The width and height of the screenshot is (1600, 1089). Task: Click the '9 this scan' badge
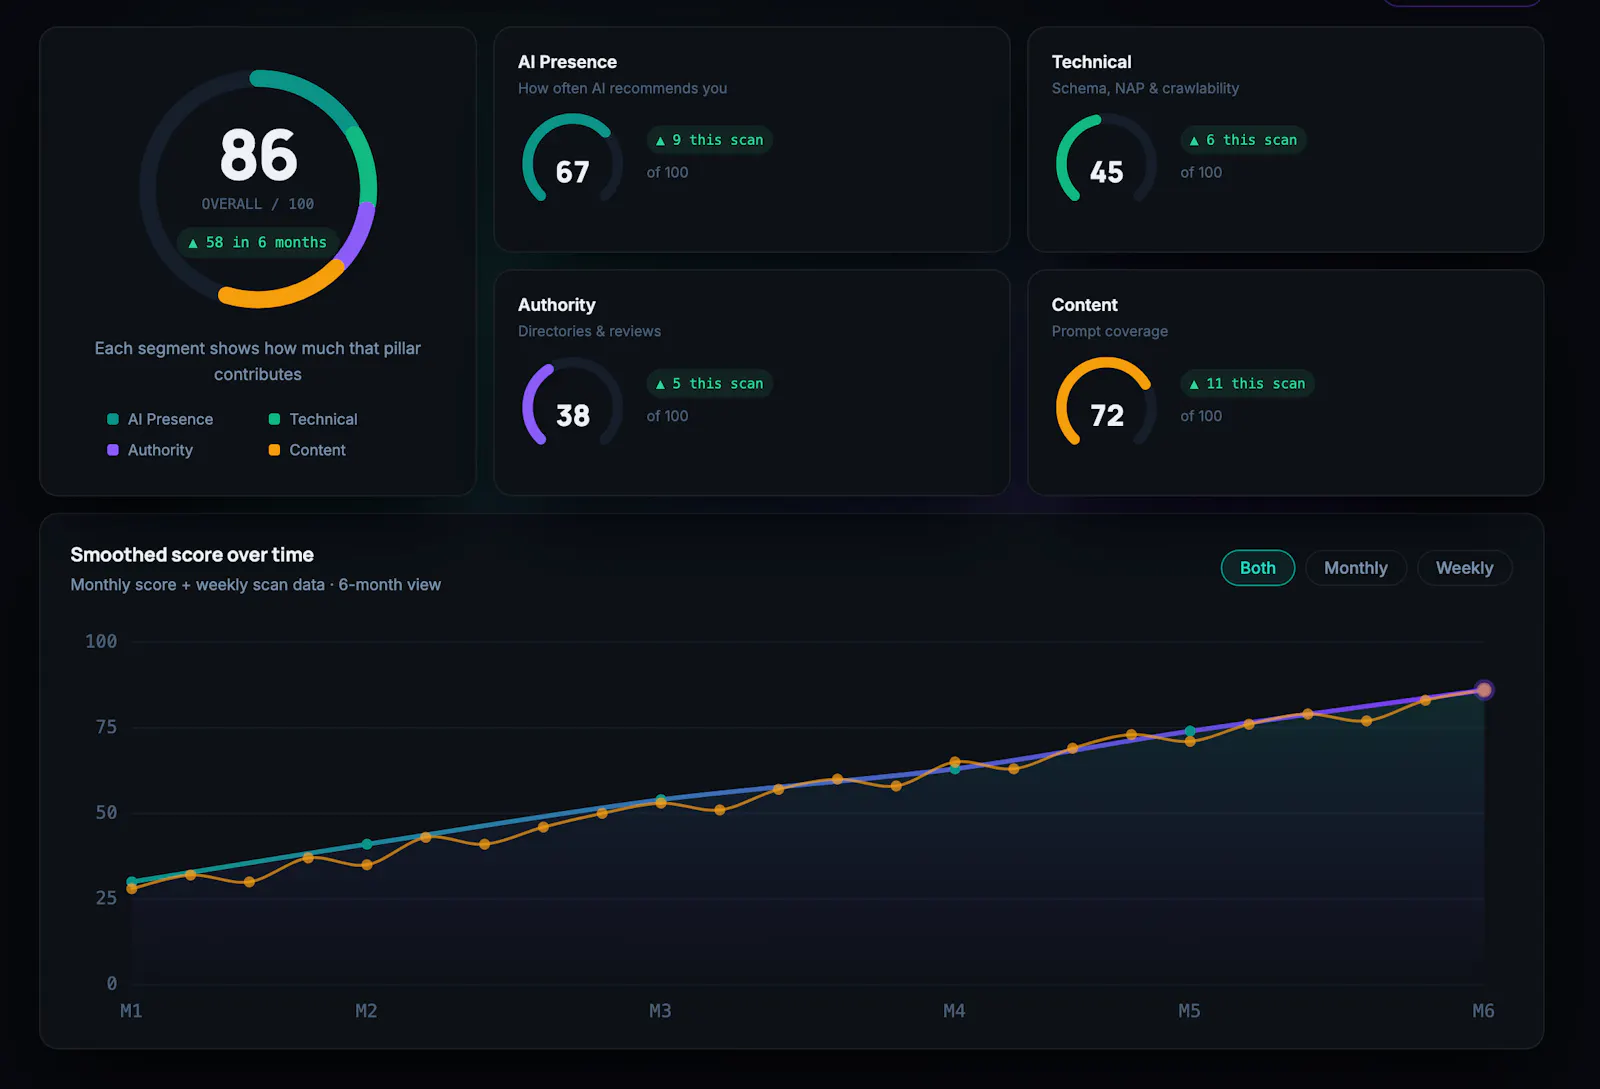(709, 140)
